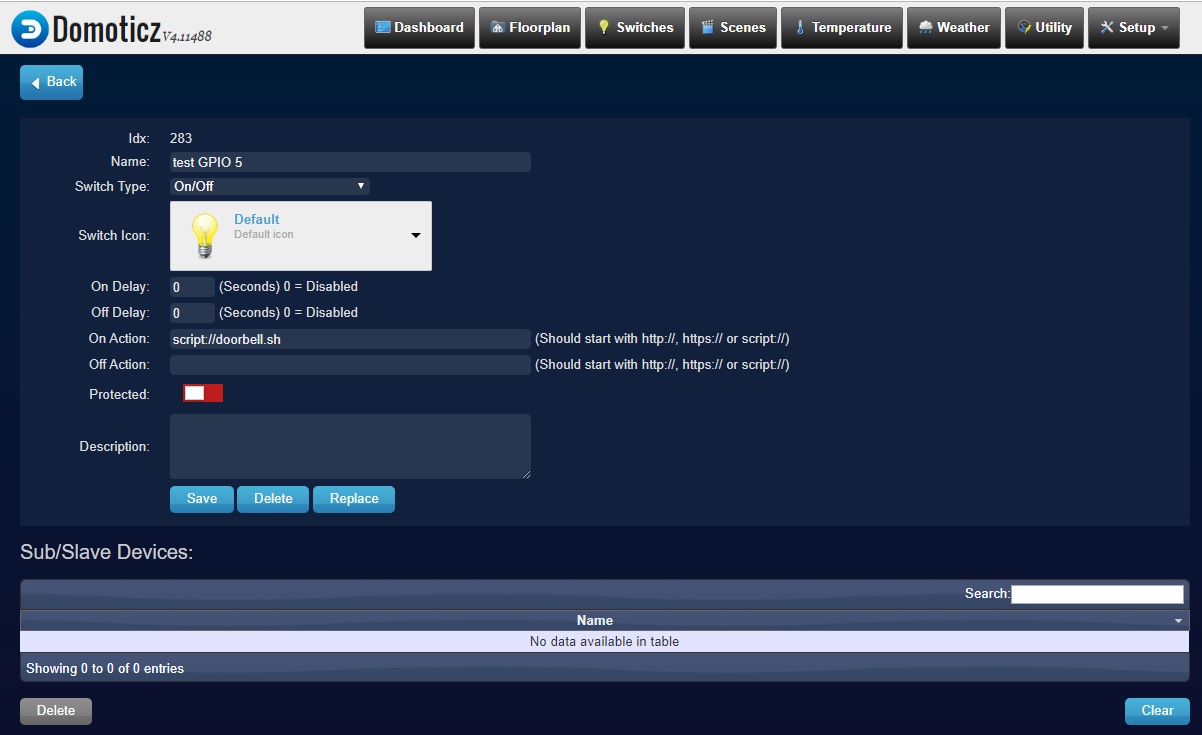1202x735 pixels.
Task: Click the Floorplan house icon
Action: (x=497, y=28)
